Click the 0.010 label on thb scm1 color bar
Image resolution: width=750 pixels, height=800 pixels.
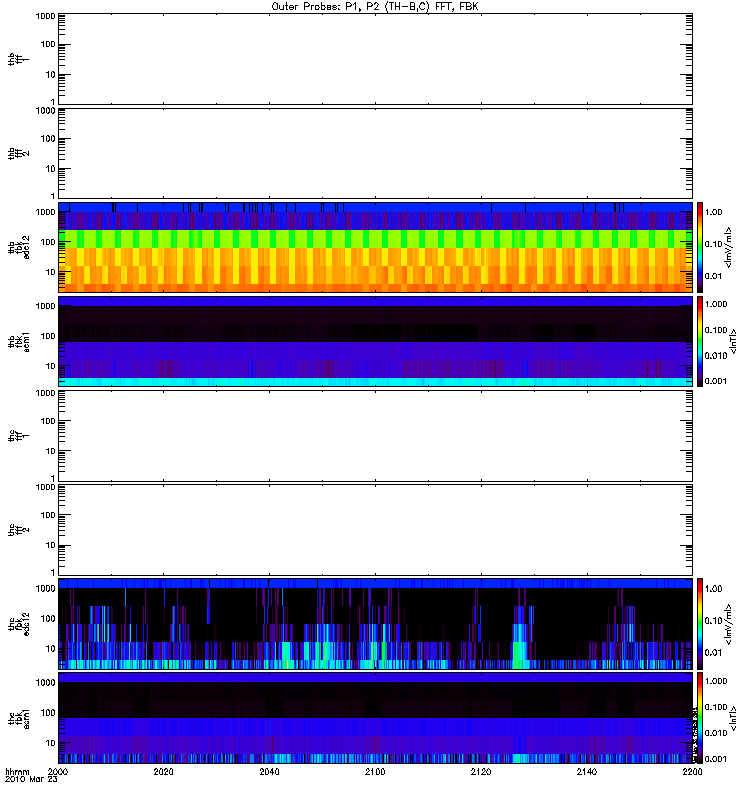pos(716,356)
